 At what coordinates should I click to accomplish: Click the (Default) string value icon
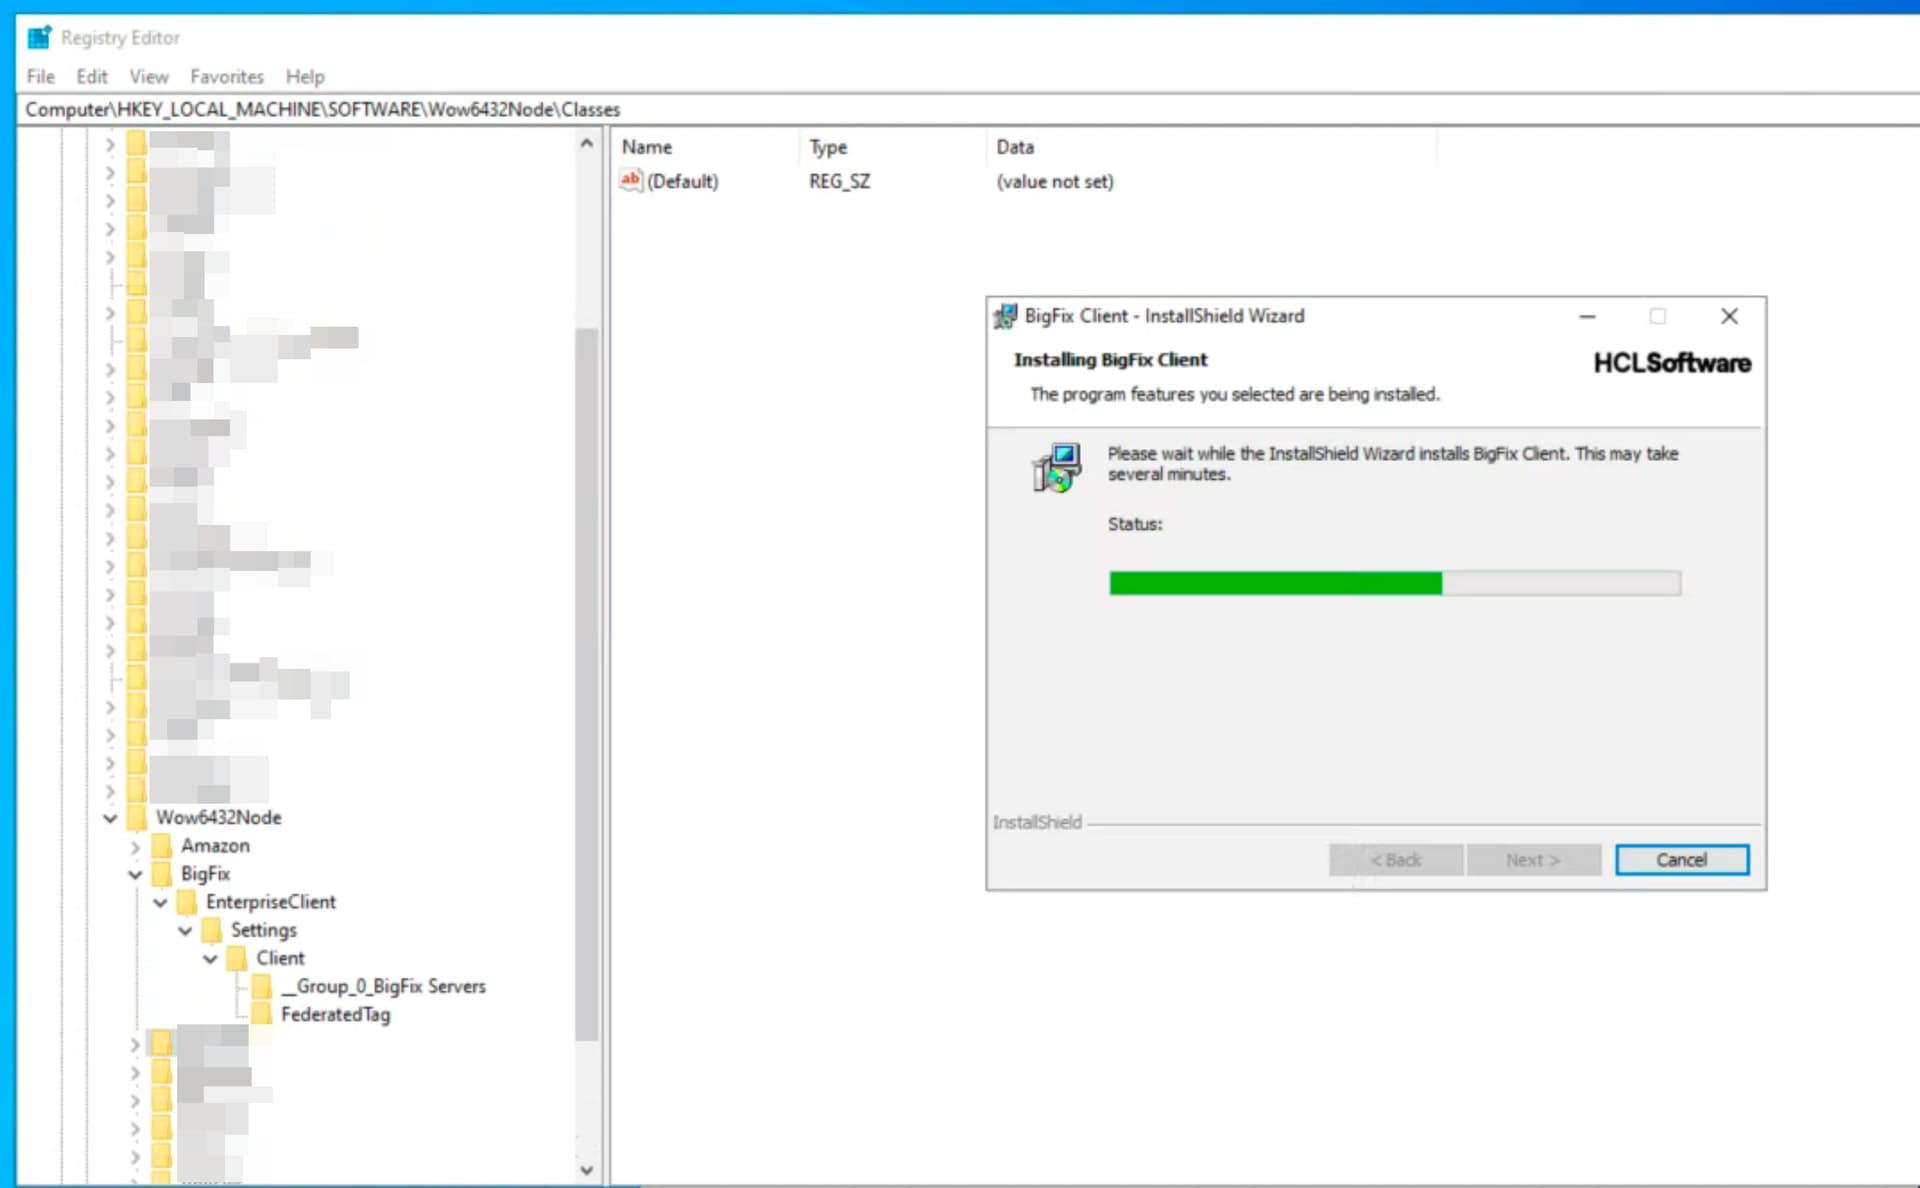click(x=630, y=181)
